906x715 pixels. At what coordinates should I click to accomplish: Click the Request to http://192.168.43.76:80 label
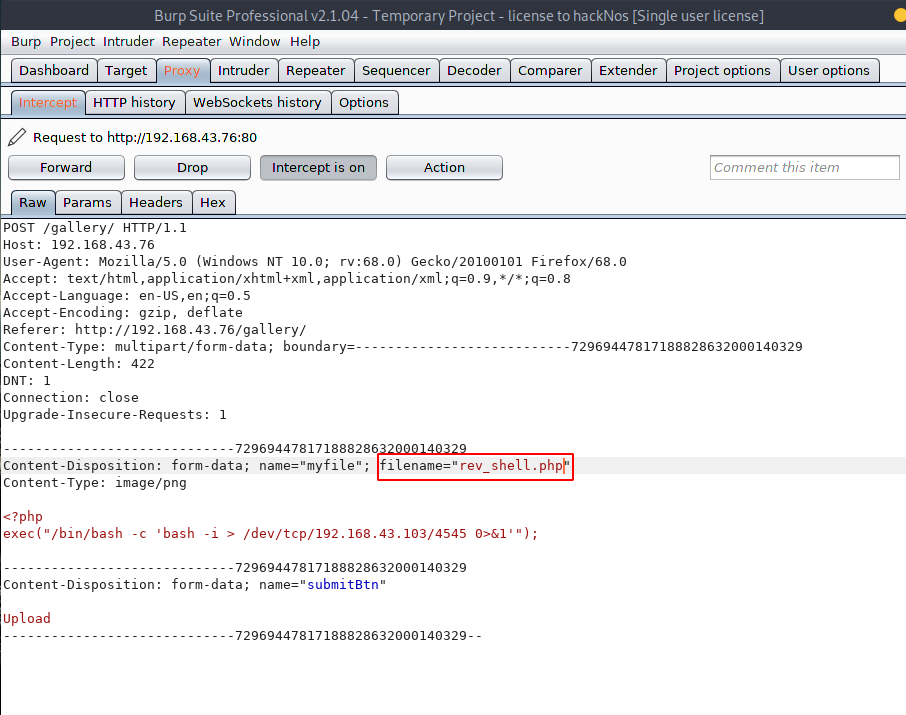[x=145, y=138]
